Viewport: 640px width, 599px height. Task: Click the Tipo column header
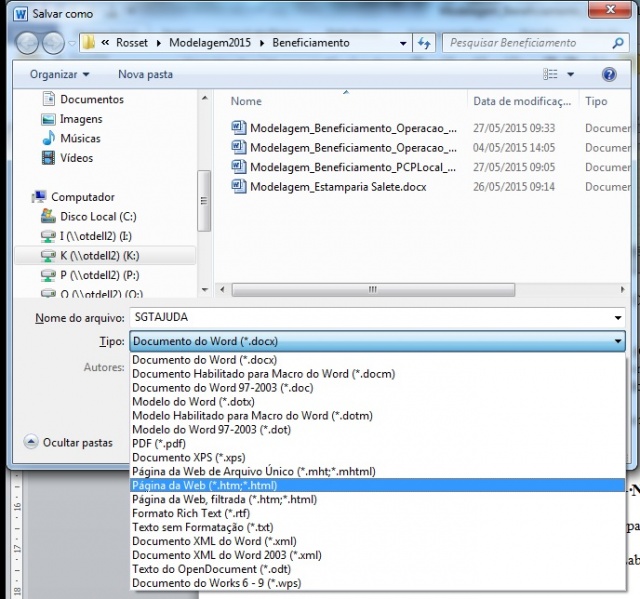pos(596,101)
